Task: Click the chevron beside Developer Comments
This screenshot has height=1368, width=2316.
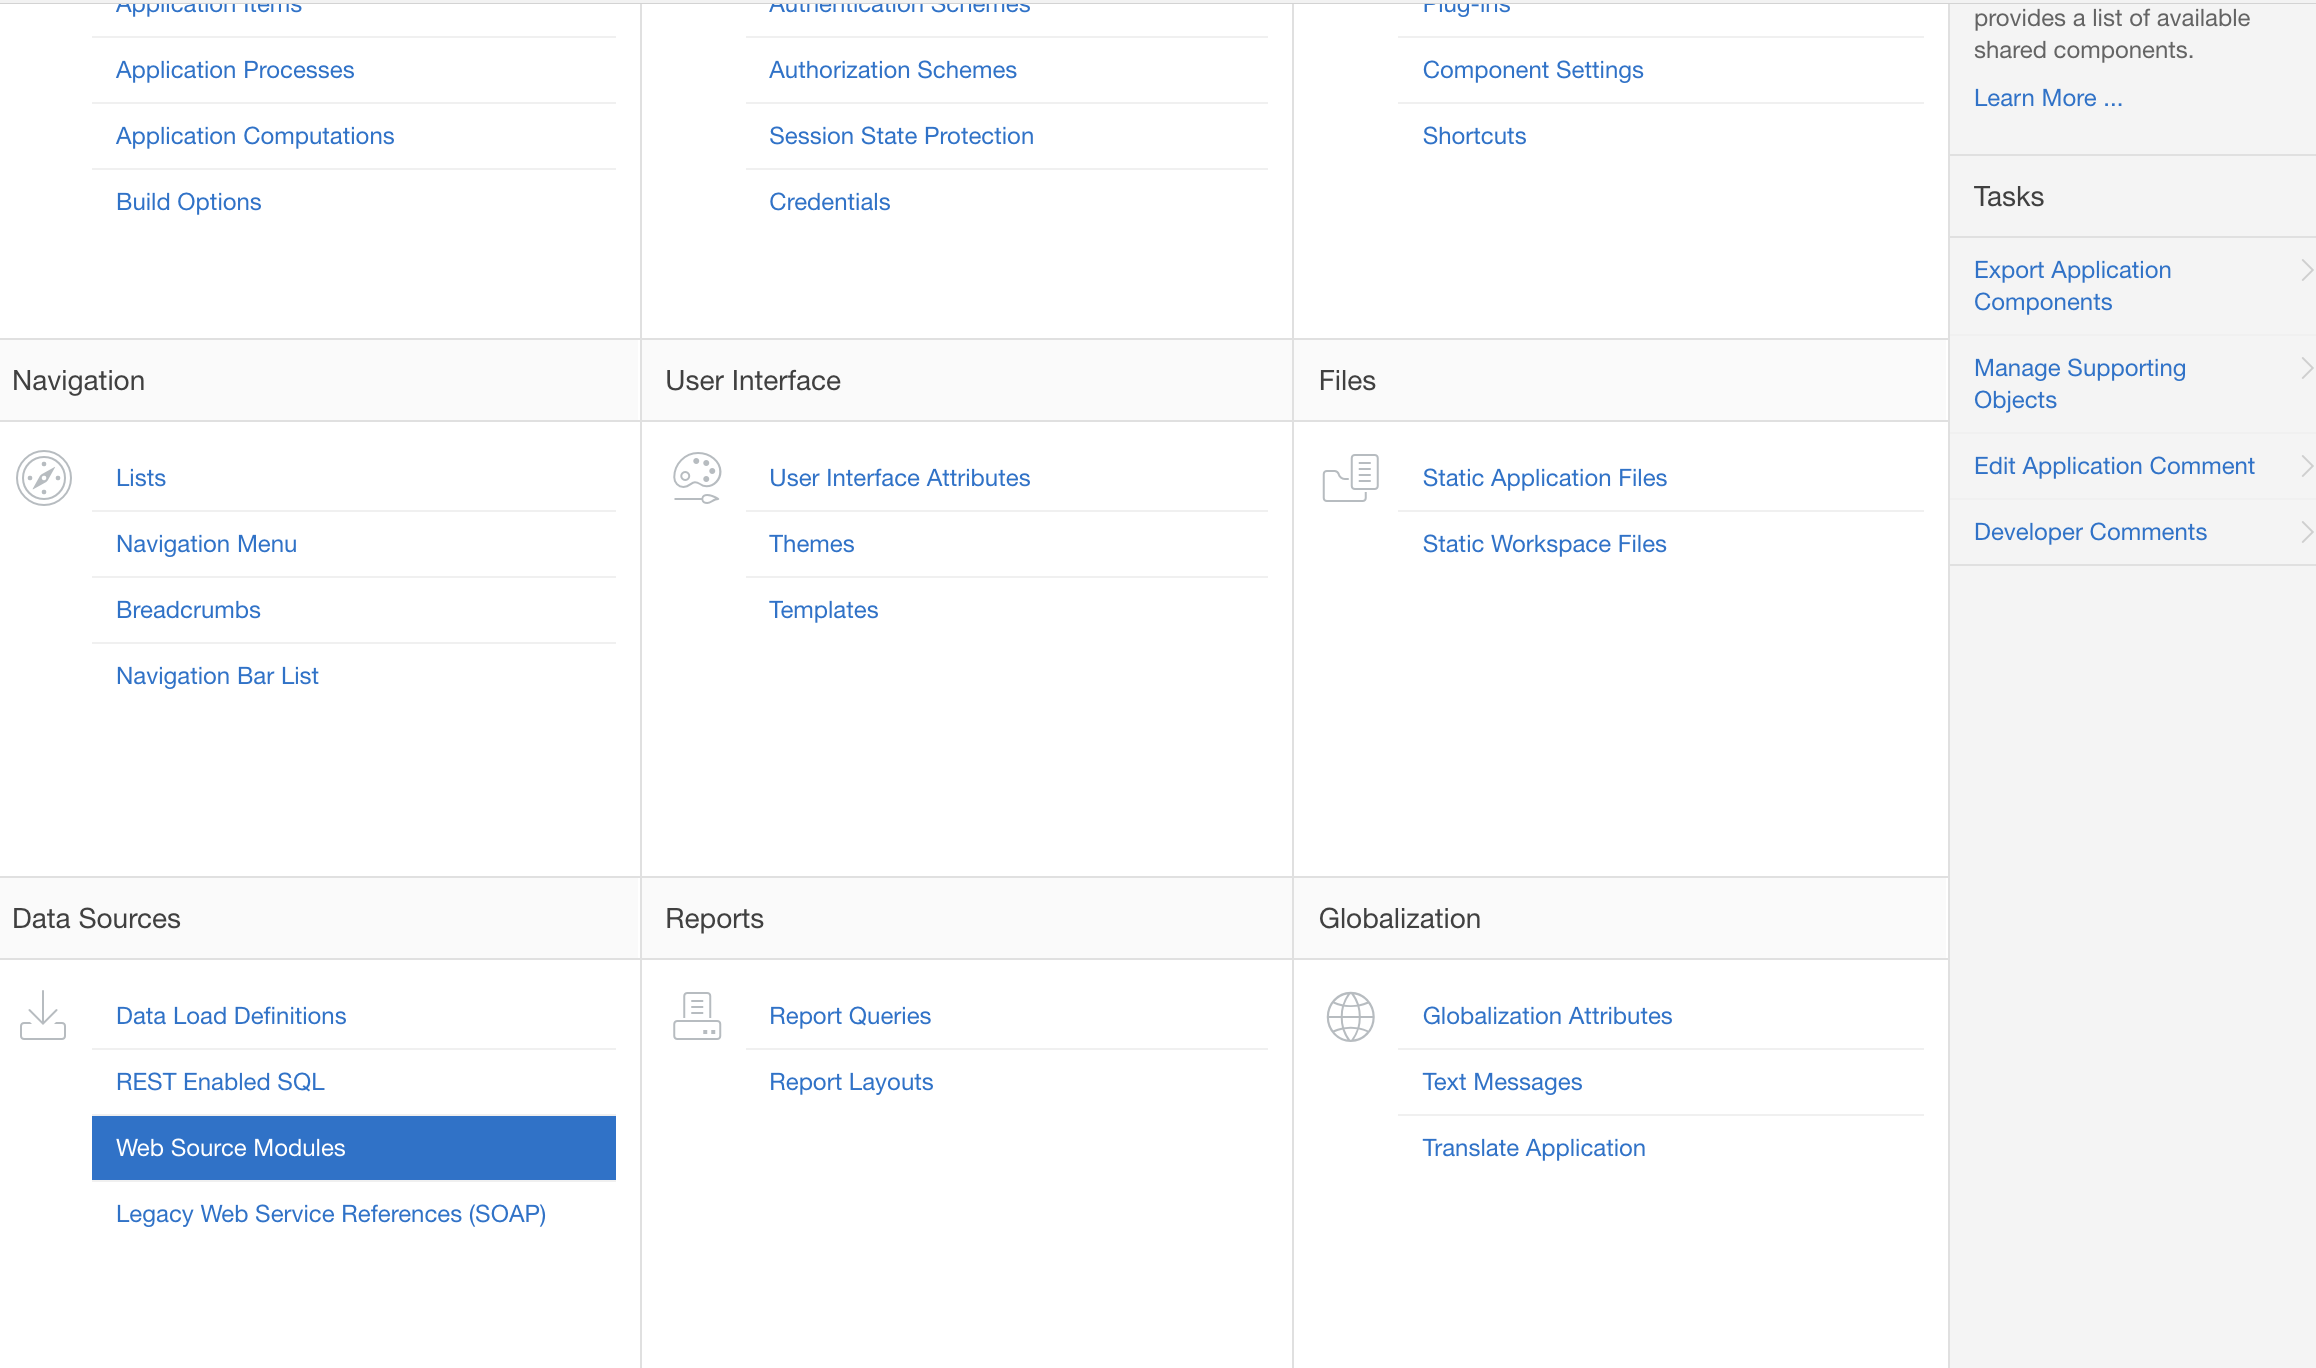Action: [x=2306, y=532]
